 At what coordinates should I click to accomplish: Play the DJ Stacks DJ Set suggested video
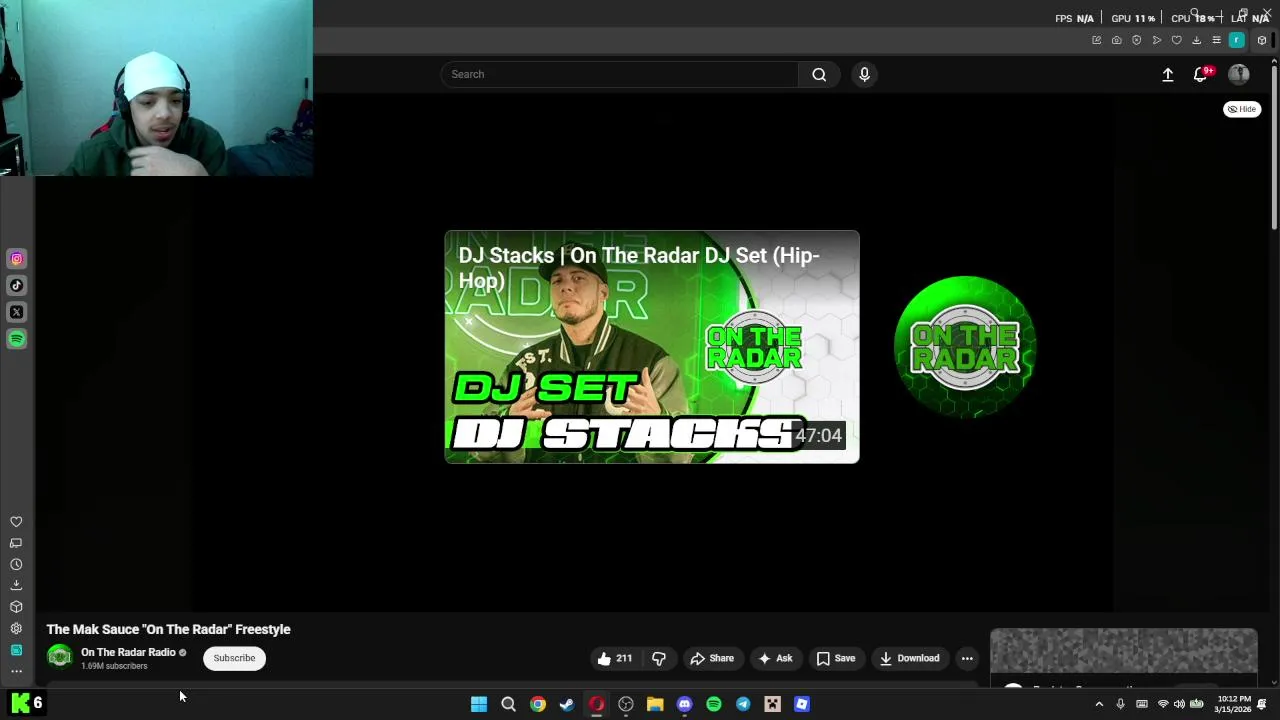pos(652,347)
